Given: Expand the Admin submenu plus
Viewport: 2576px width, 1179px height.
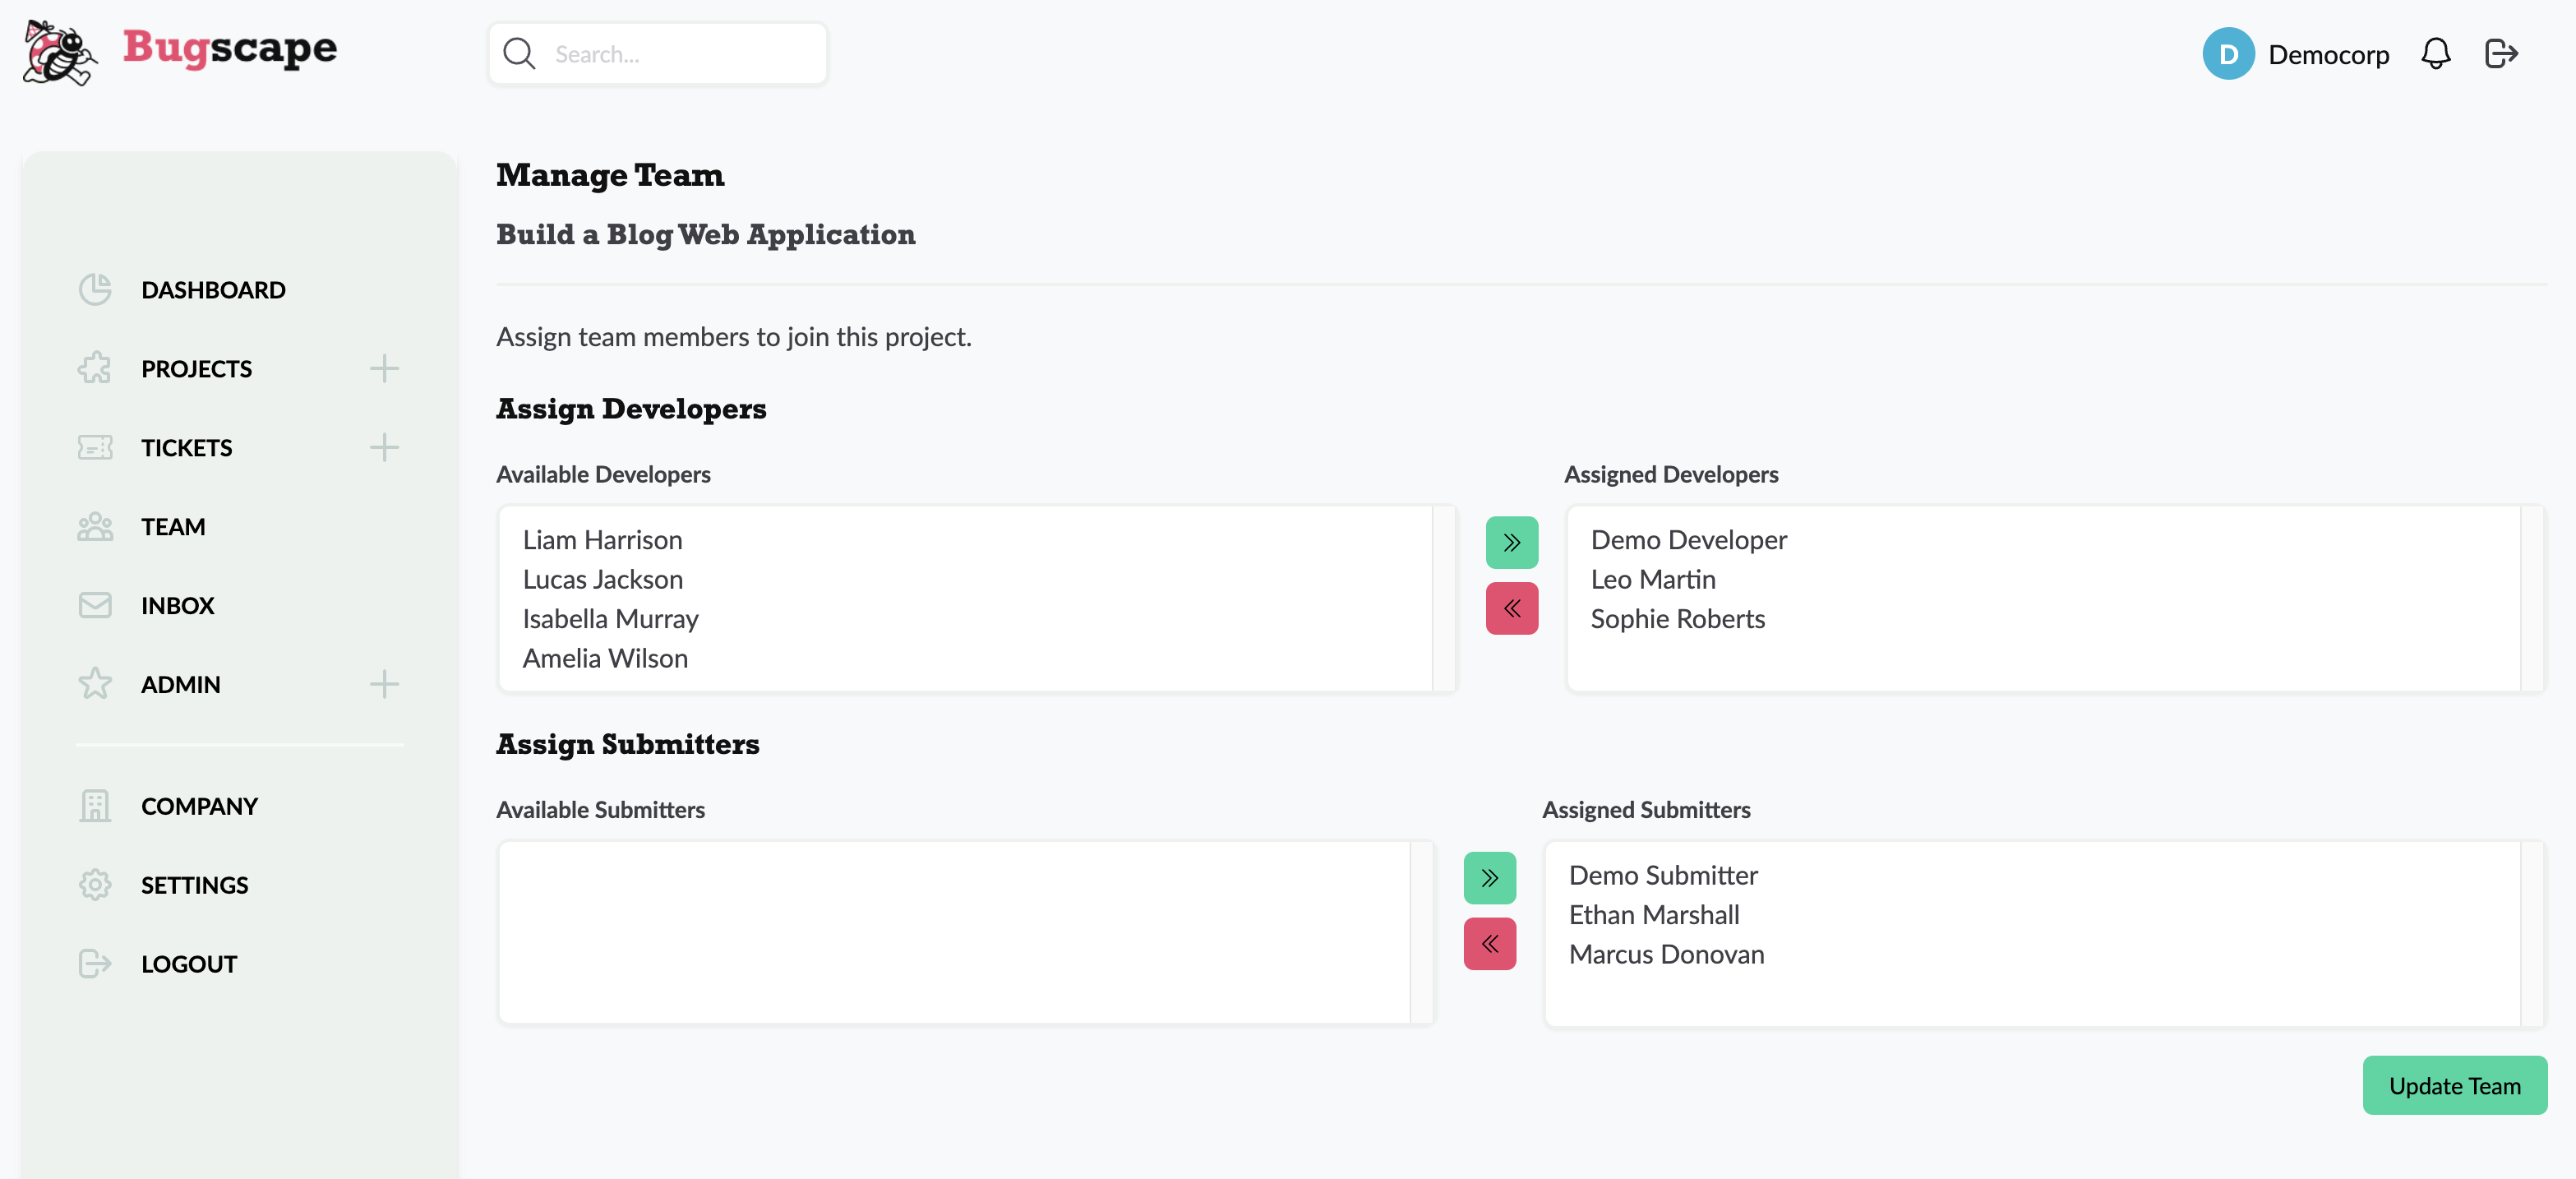Looking at the screenshot, I should (x=384, y=684).
